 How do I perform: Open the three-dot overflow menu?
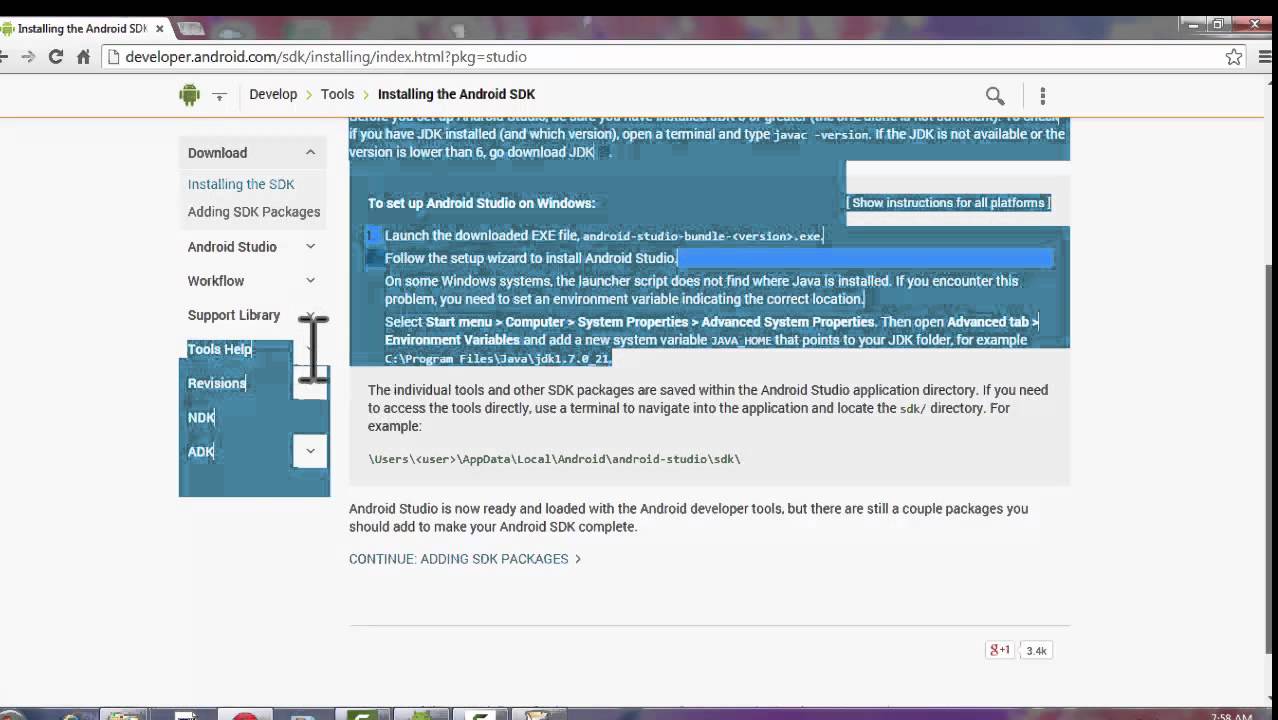(1042, 95)
